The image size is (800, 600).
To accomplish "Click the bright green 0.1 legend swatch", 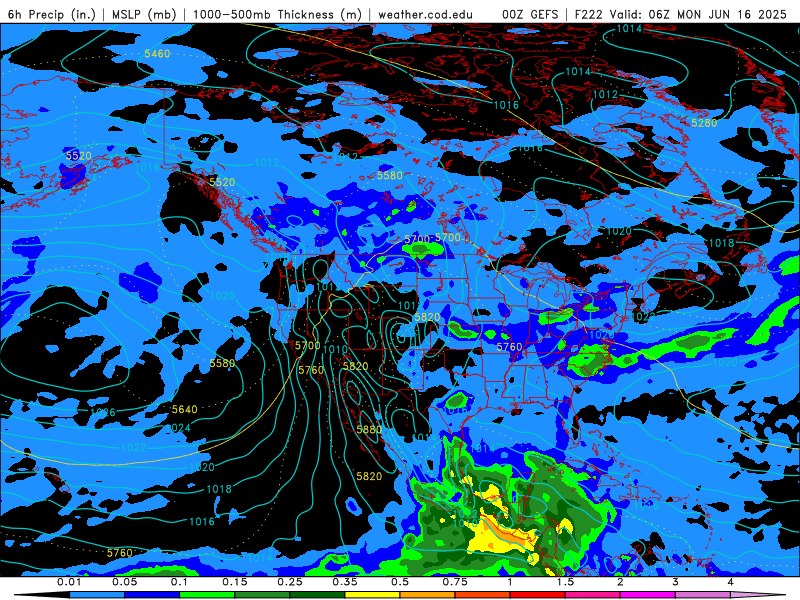I will pyautogui.click(x=207, y=595).
